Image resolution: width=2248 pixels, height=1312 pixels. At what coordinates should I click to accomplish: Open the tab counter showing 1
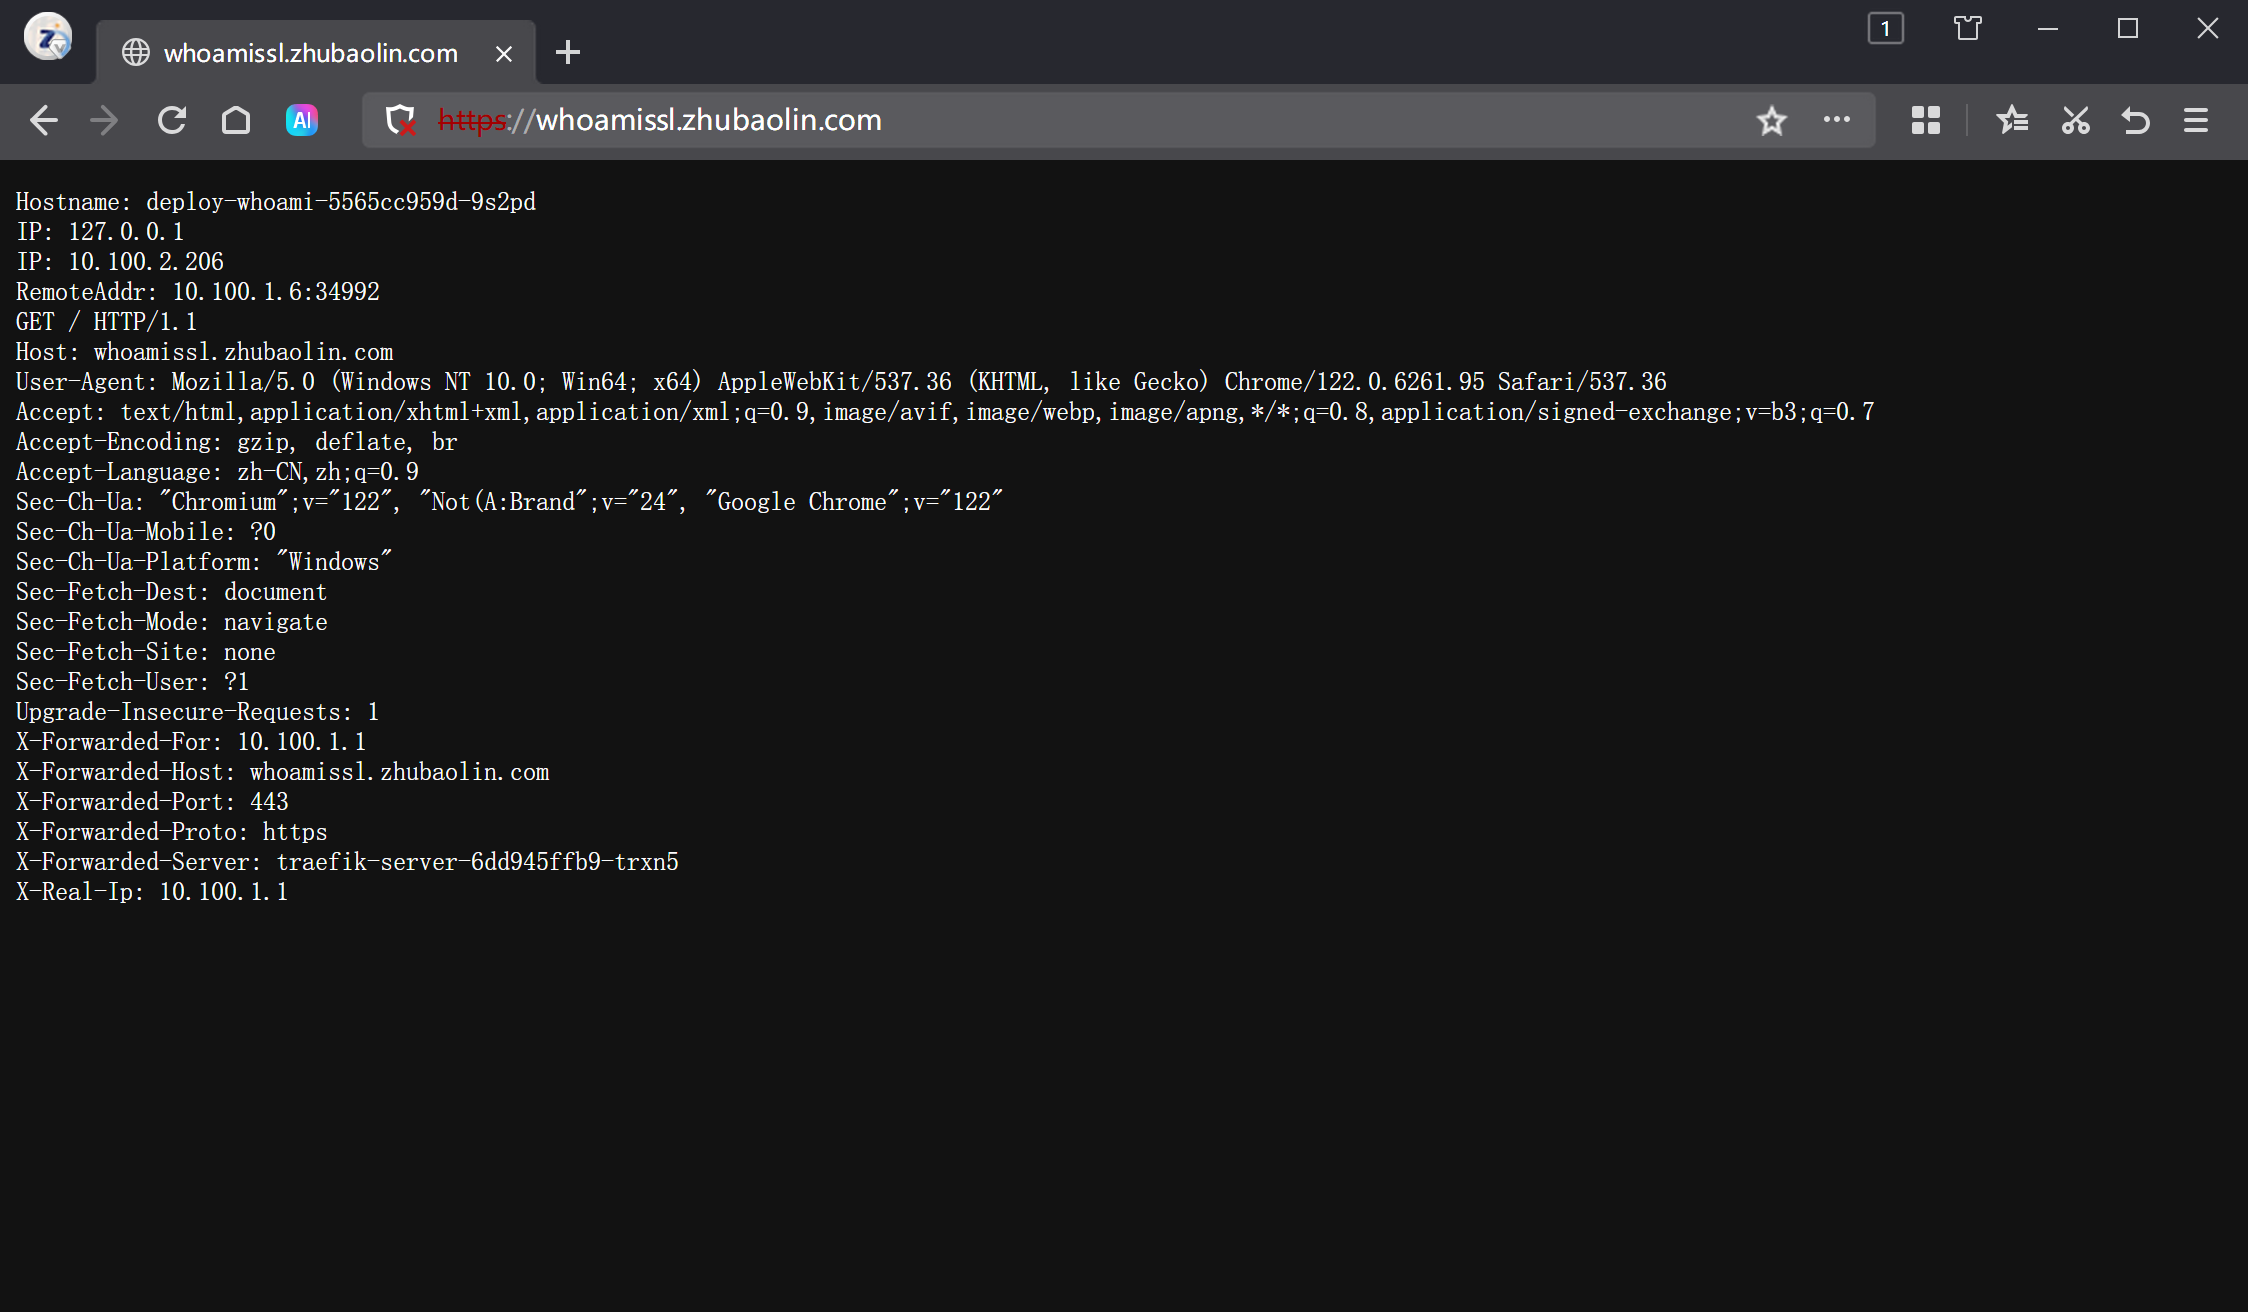click(1886, 29)
